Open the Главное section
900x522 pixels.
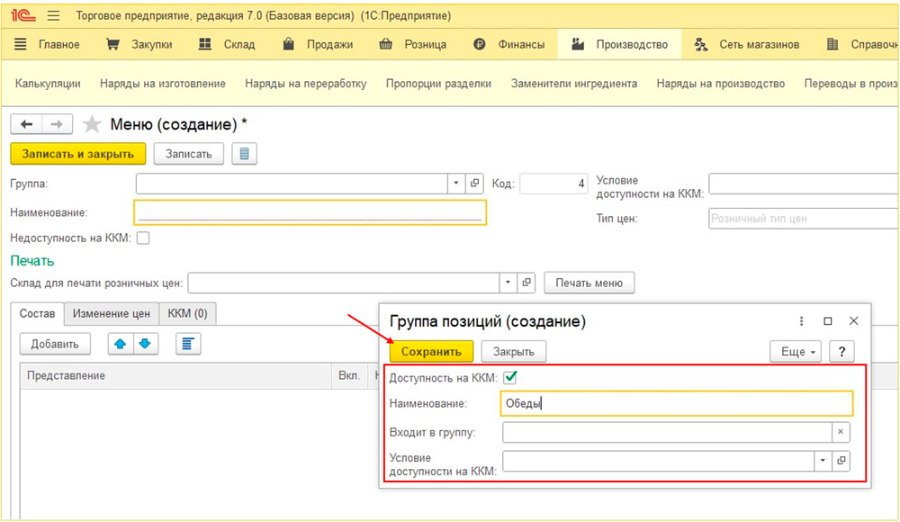(x=47, y=44)
